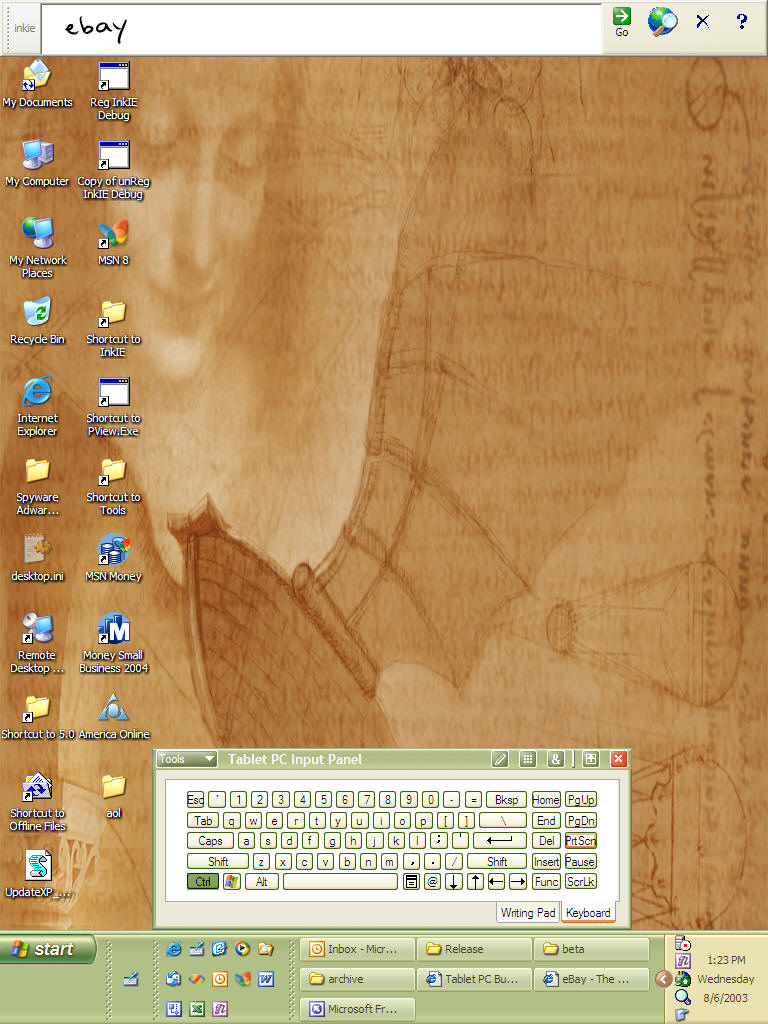Click the magnifier system tray icon

(x=682, y=997)
